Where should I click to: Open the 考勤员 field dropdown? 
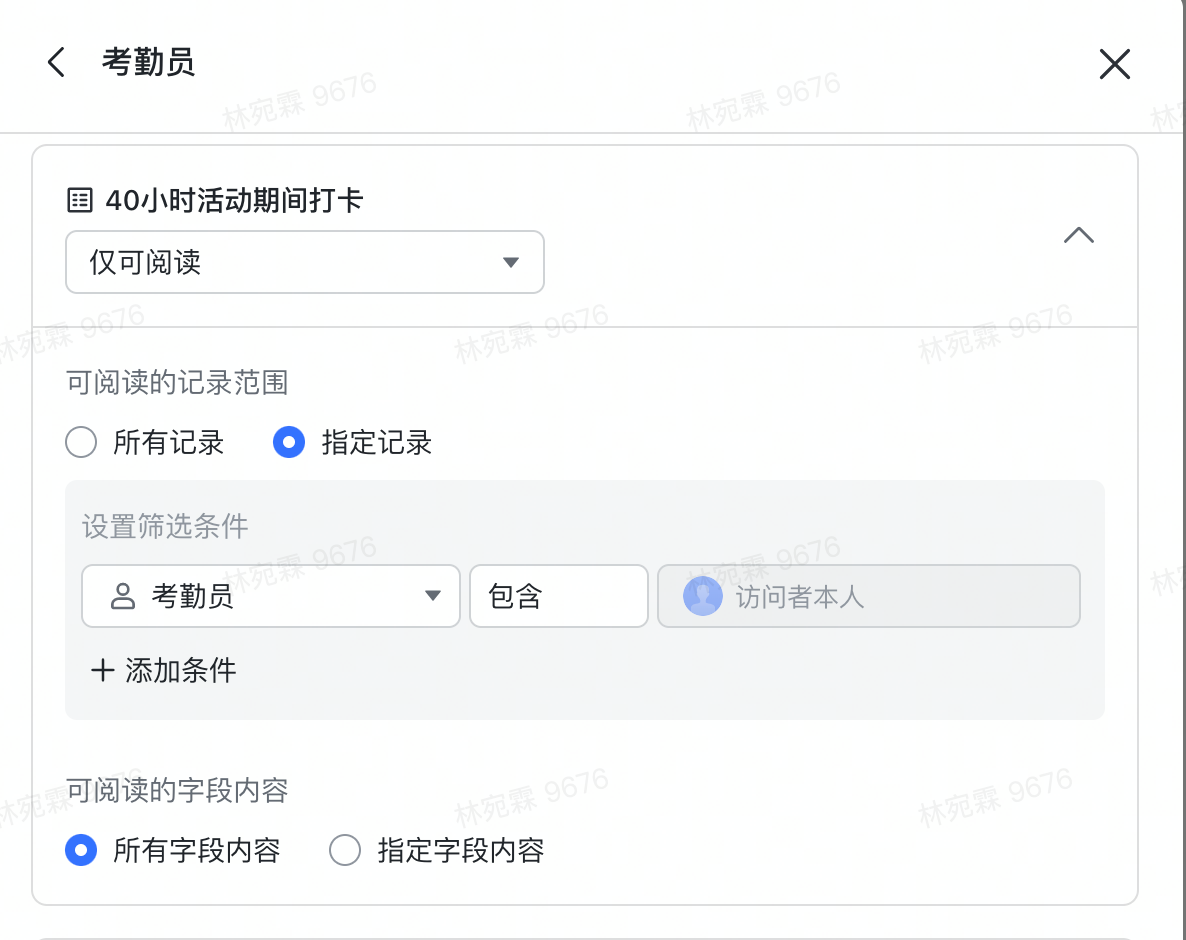[270, 597]
